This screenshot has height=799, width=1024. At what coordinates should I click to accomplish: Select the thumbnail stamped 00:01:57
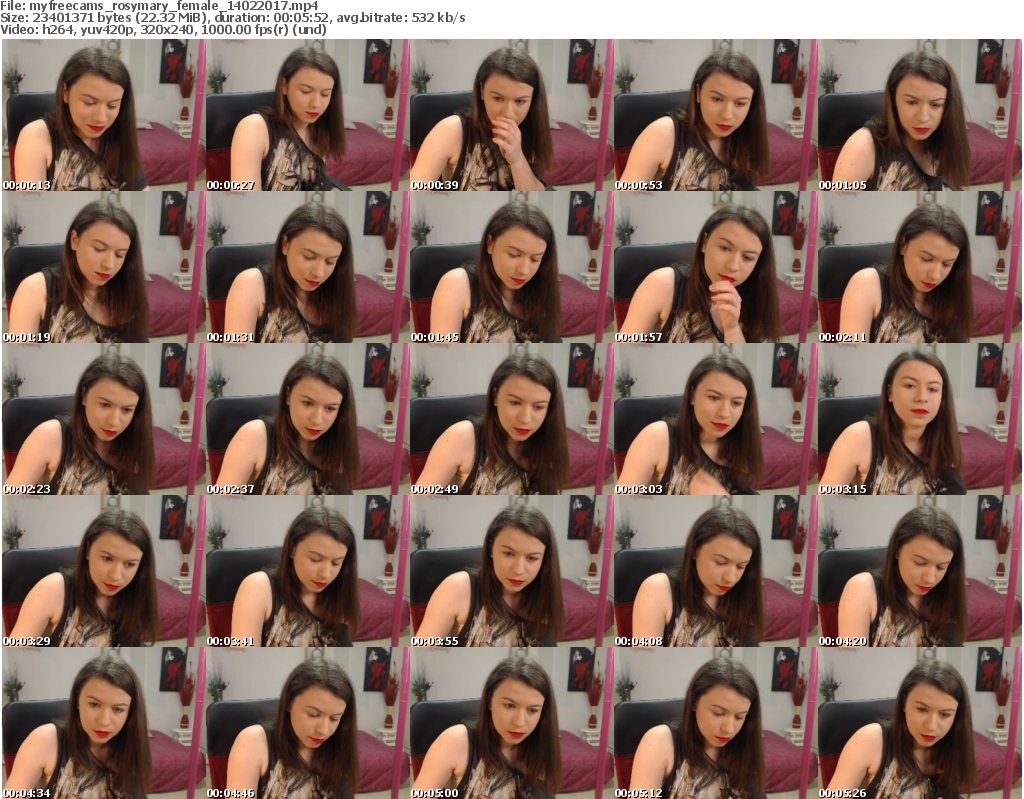715,267
